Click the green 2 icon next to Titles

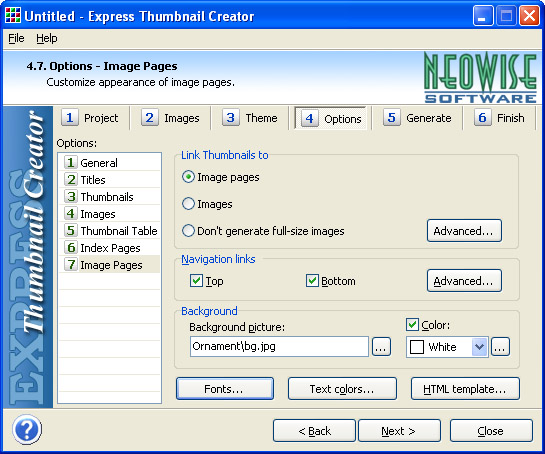[x=71, y=179]
